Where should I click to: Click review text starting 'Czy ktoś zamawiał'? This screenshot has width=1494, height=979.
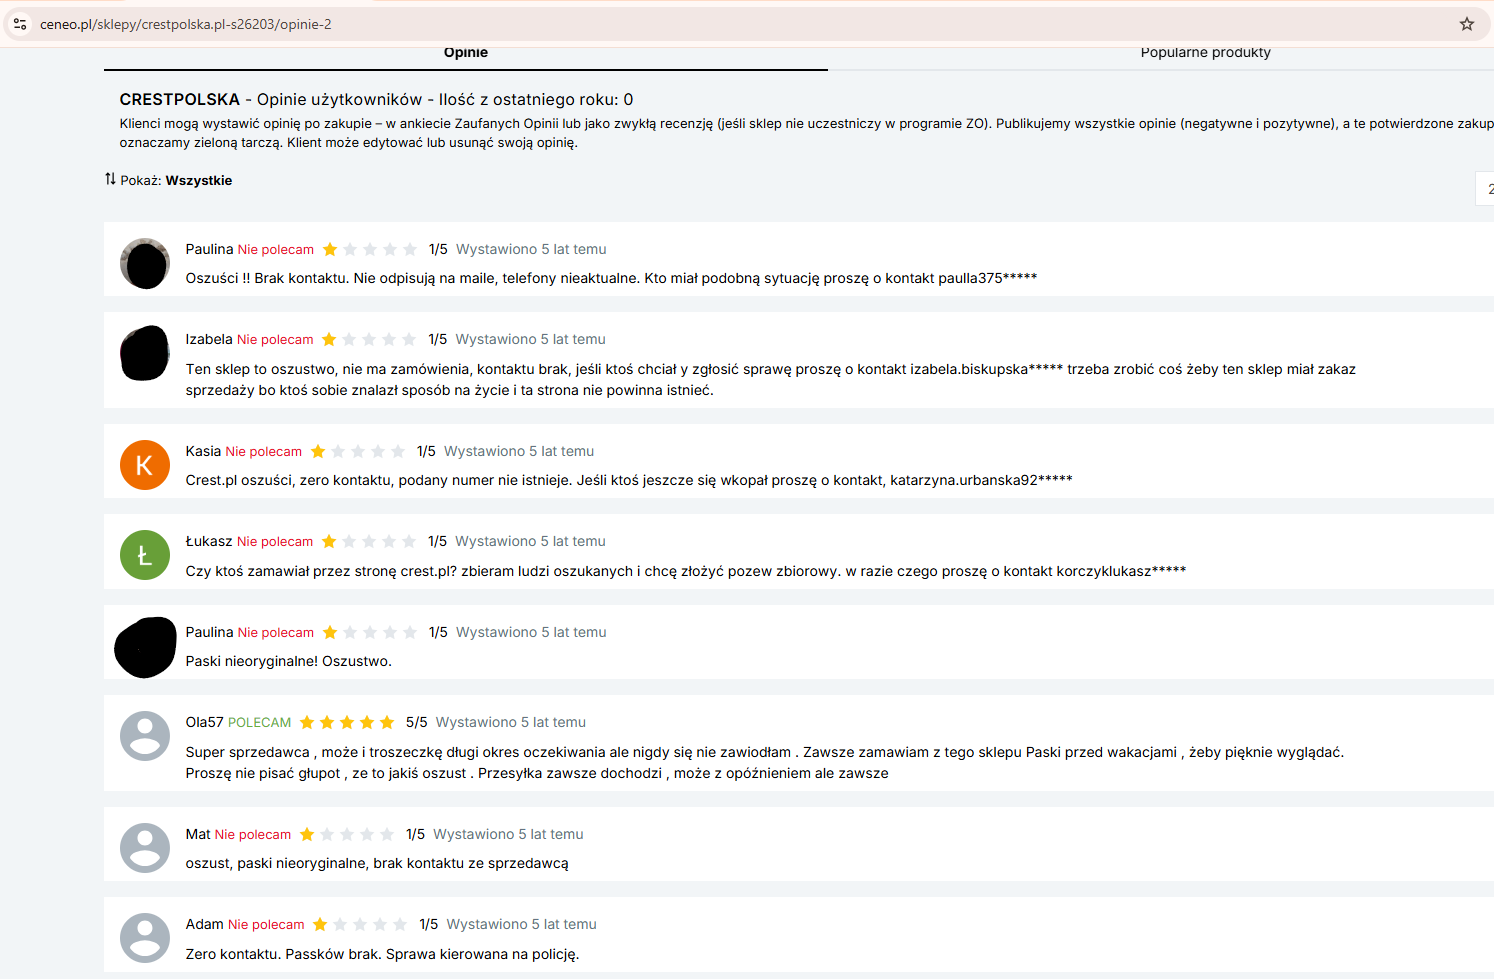pyautogui.click(x=686, y=572)
